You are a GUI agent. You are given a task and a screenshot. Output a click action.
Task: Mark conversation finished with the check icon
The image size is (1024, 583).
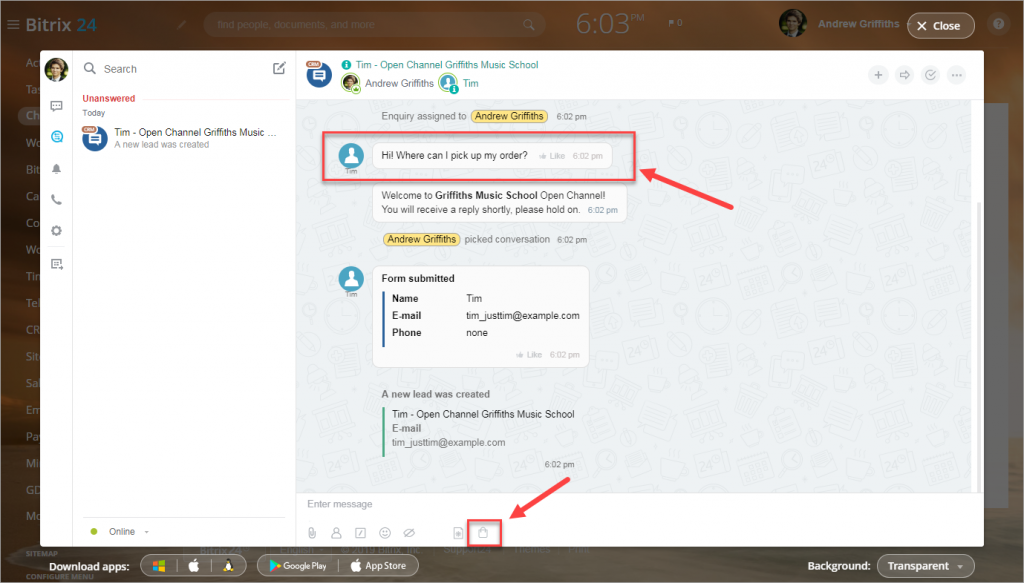(x=931, y=75)
